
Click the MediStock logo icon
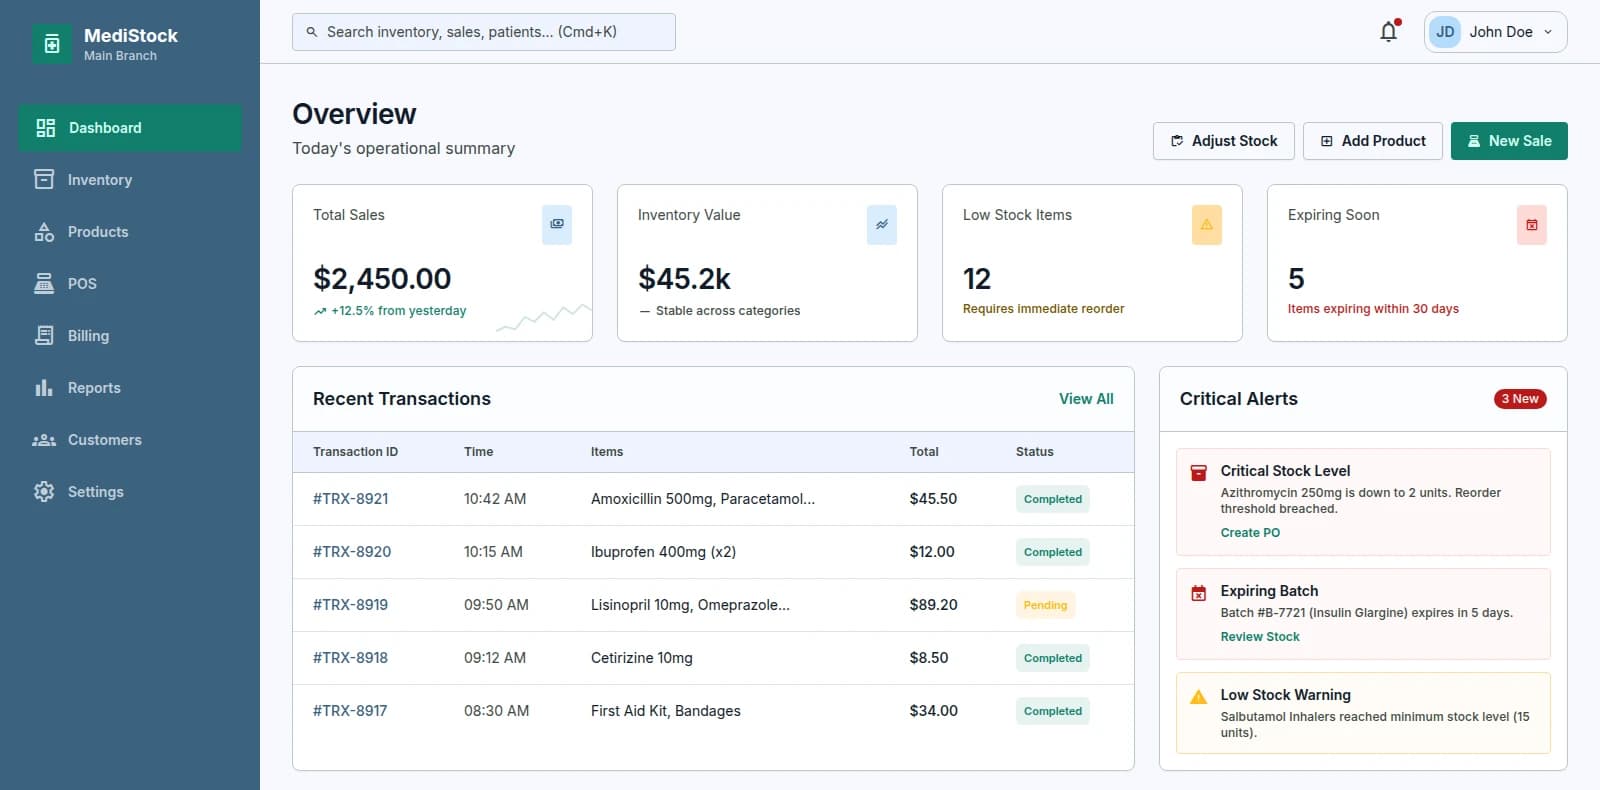52,44
